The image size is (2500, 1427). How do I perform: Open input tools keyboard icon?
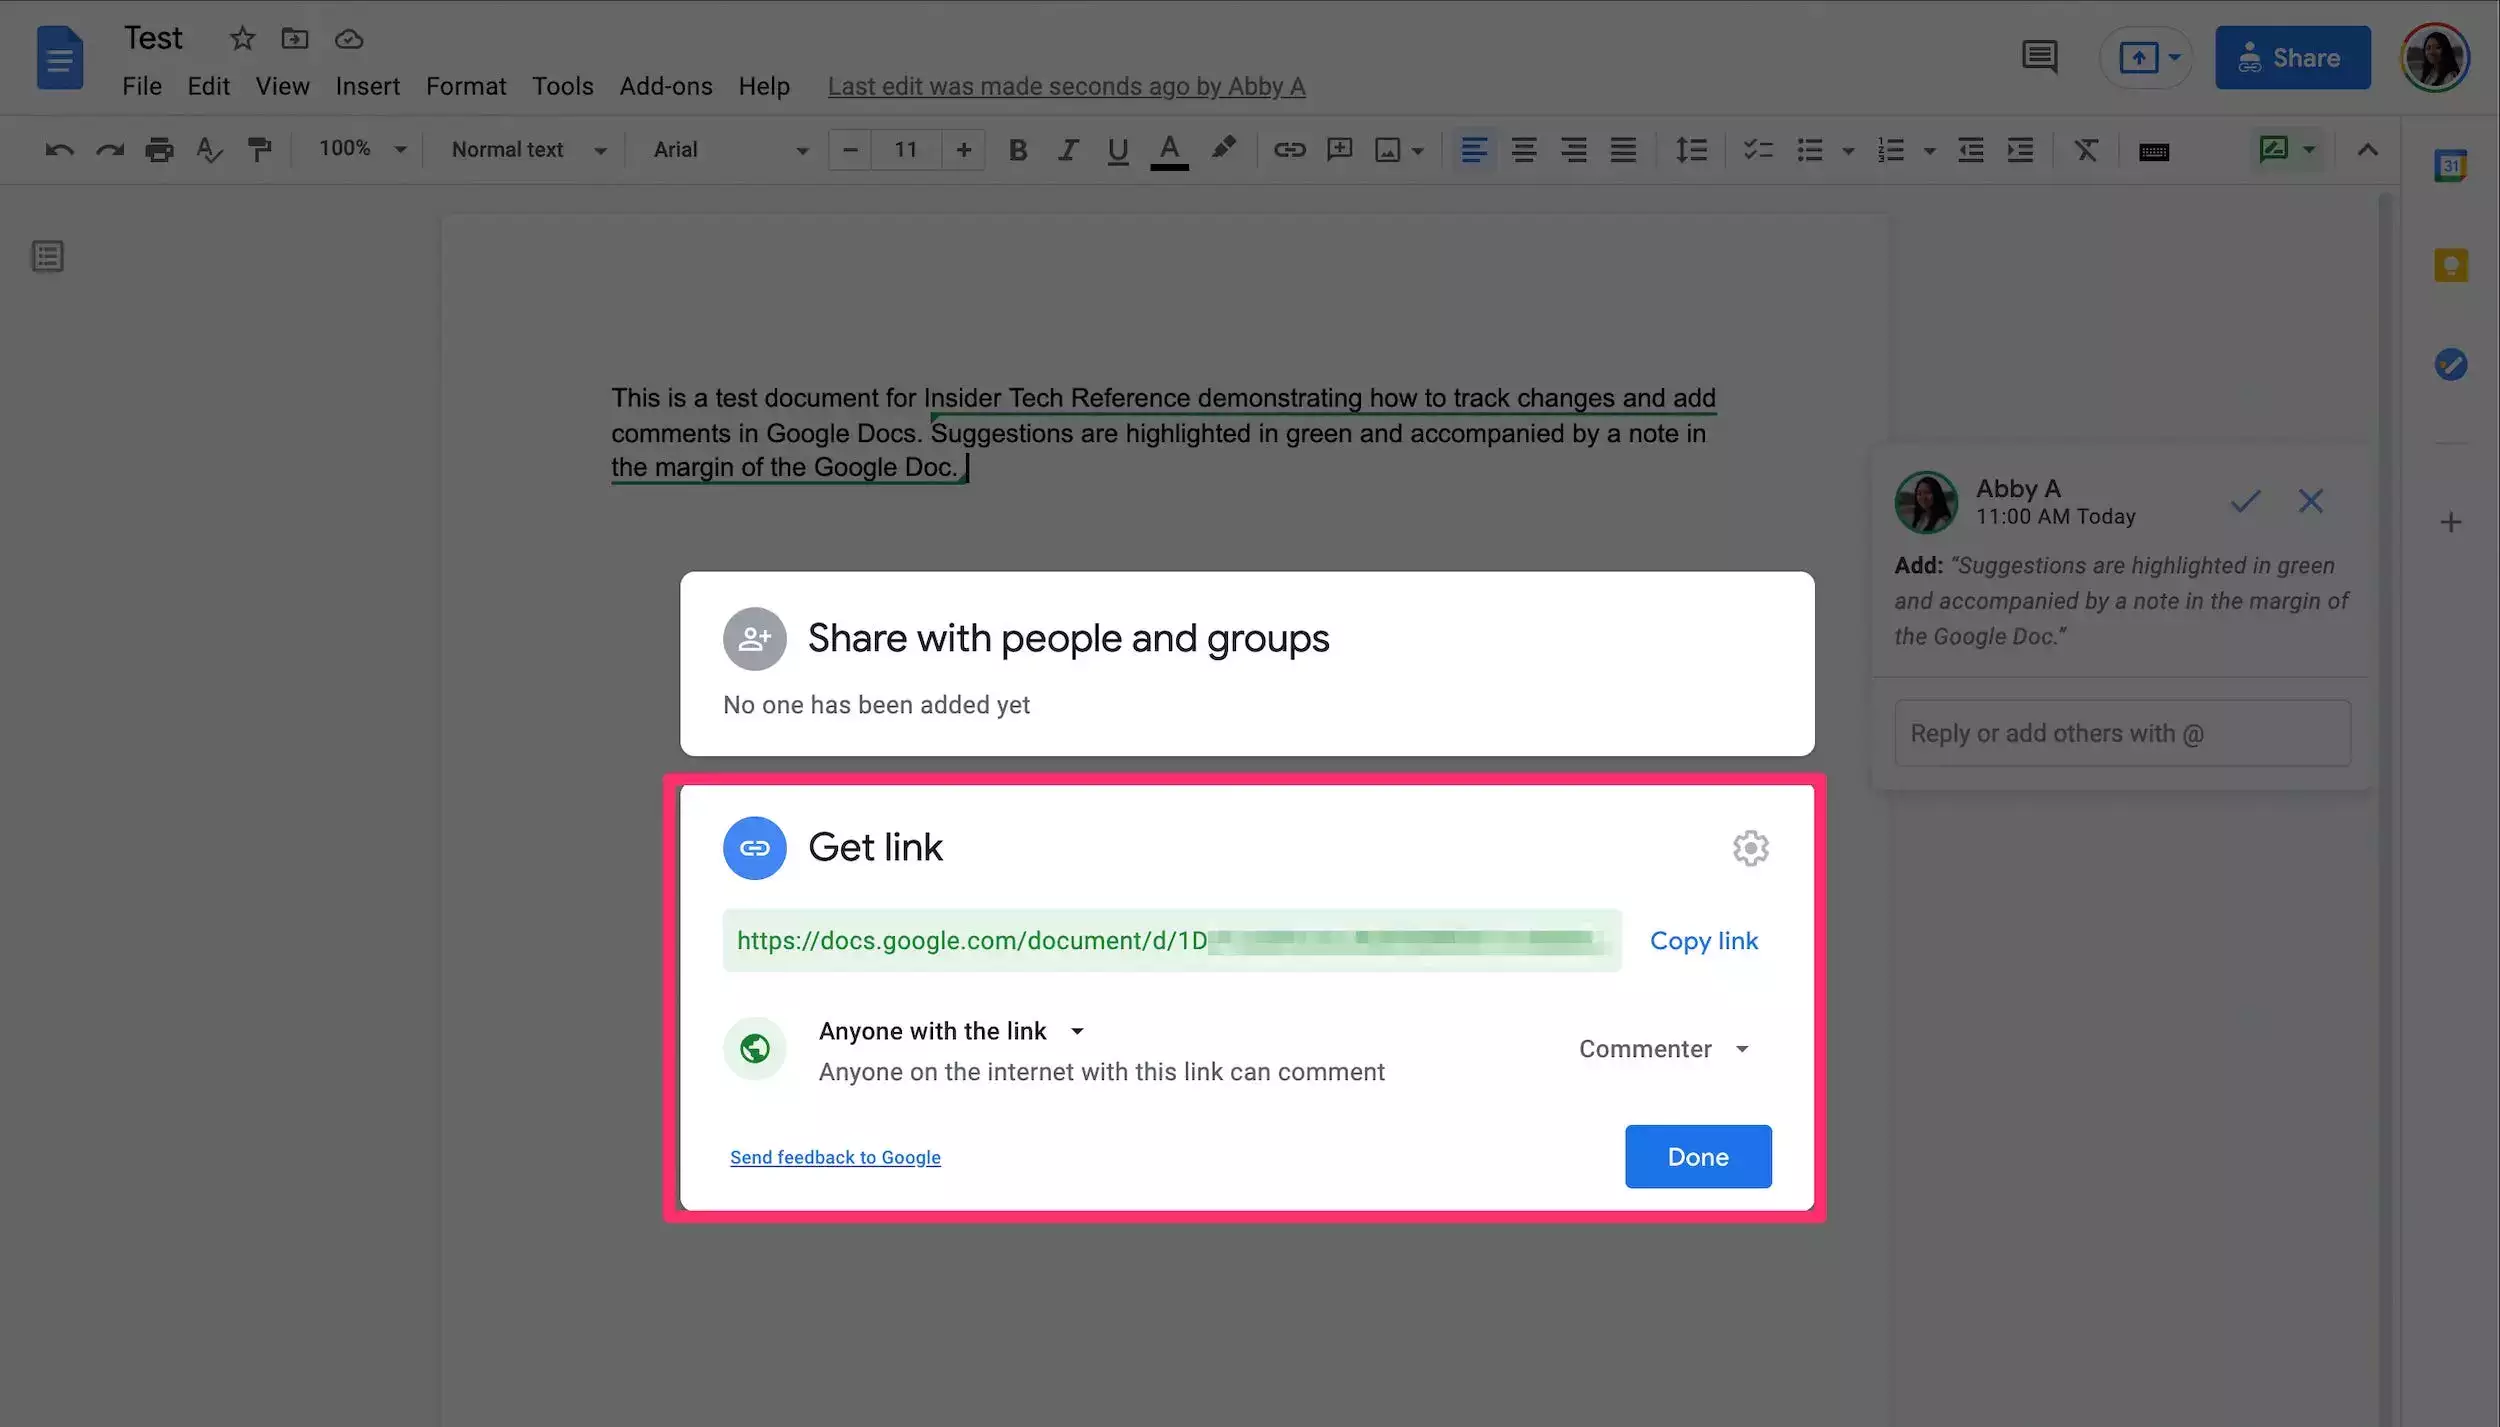coord(2154,151)
